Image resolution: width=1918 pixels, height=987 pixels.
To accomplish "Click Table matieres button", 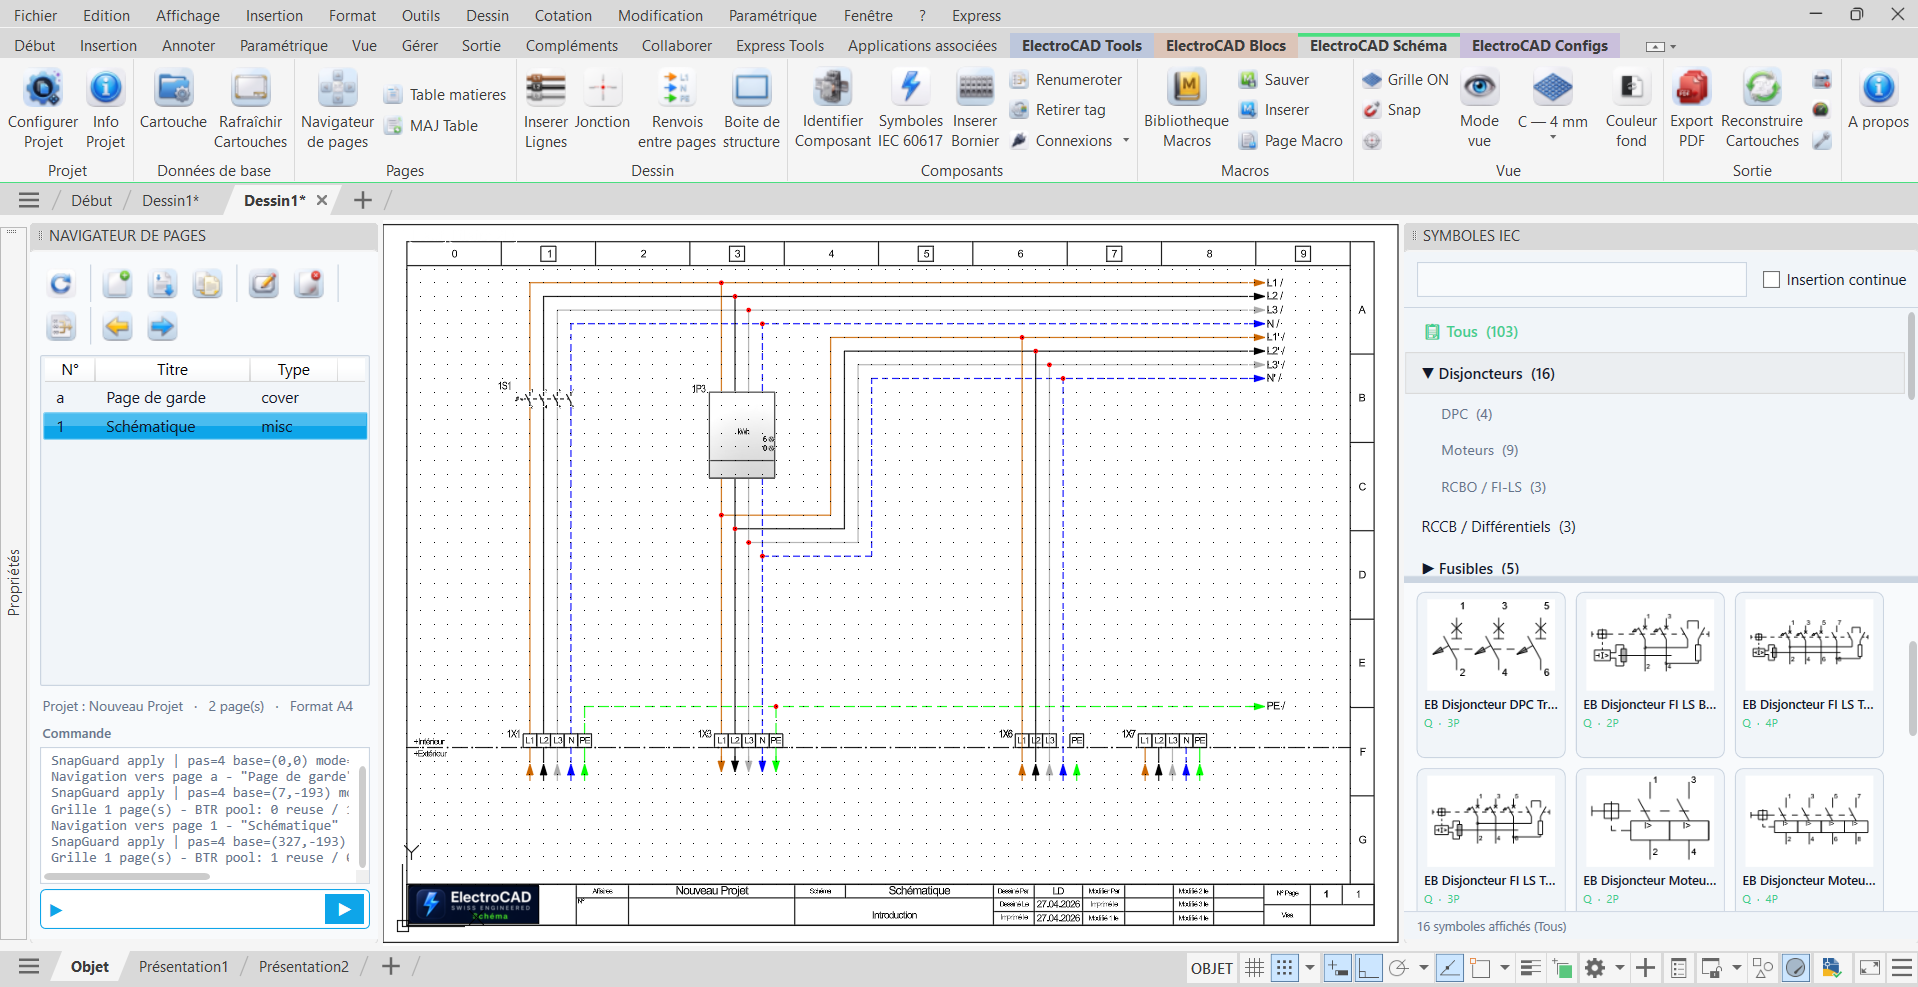I will (x=445, y=95).
